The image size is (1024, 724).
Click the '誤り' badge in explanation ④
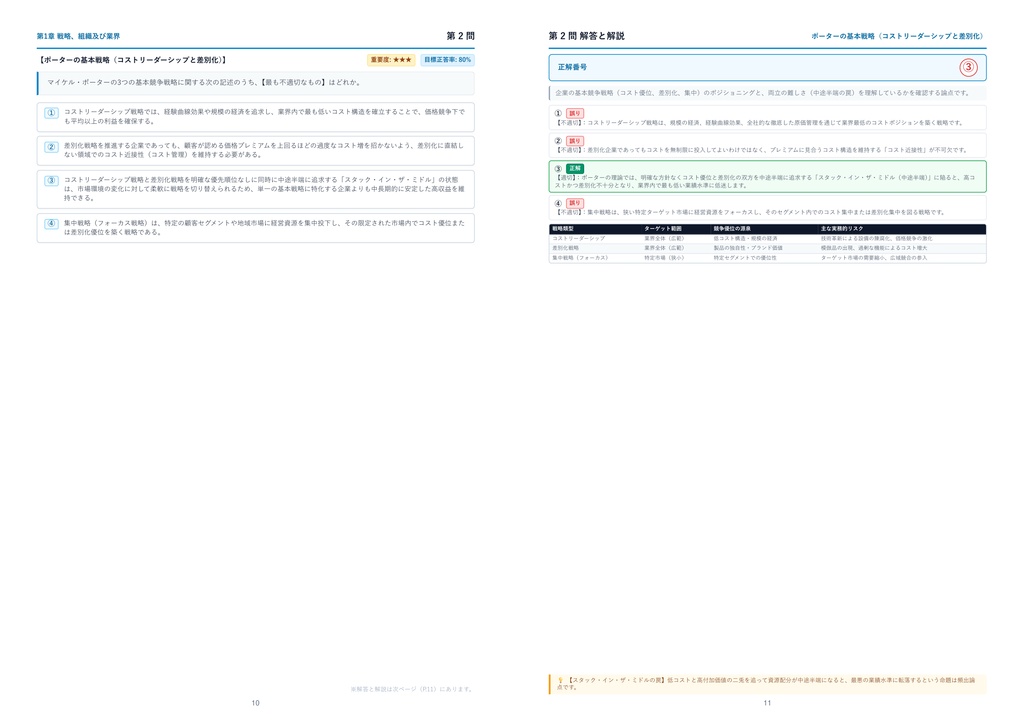(x=575, y=203)
